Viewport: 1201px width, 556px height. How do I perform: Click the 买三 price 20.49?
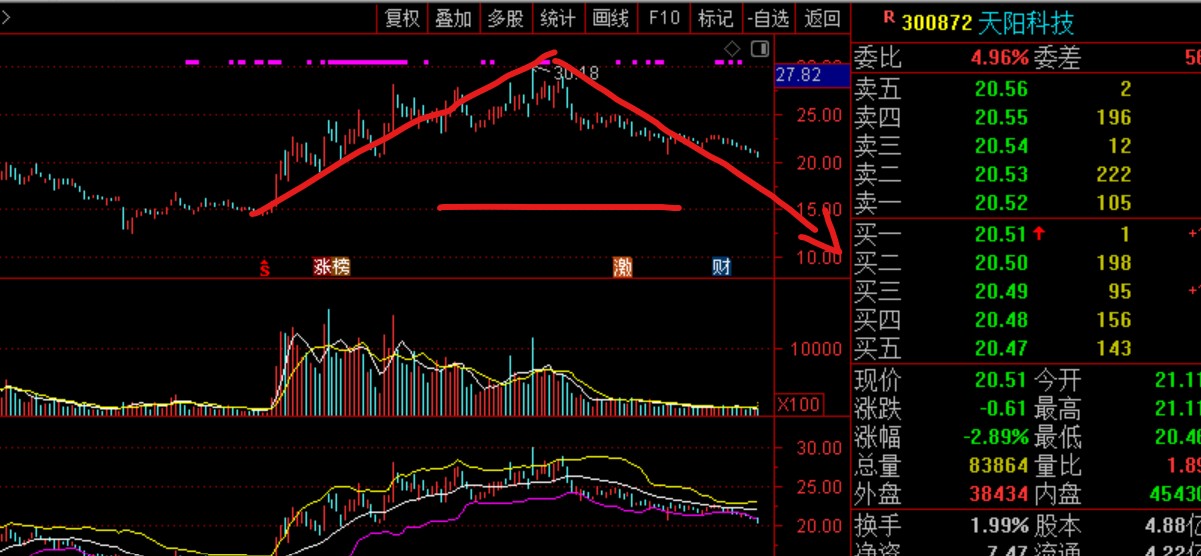(1001, 292)
